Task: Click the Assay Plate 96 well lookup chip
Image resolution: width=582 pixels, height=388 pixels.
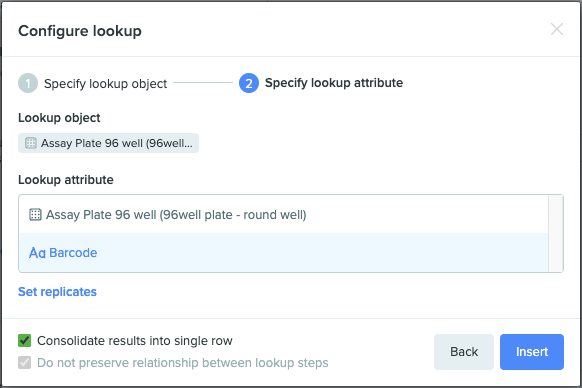Action: point(108,143)
